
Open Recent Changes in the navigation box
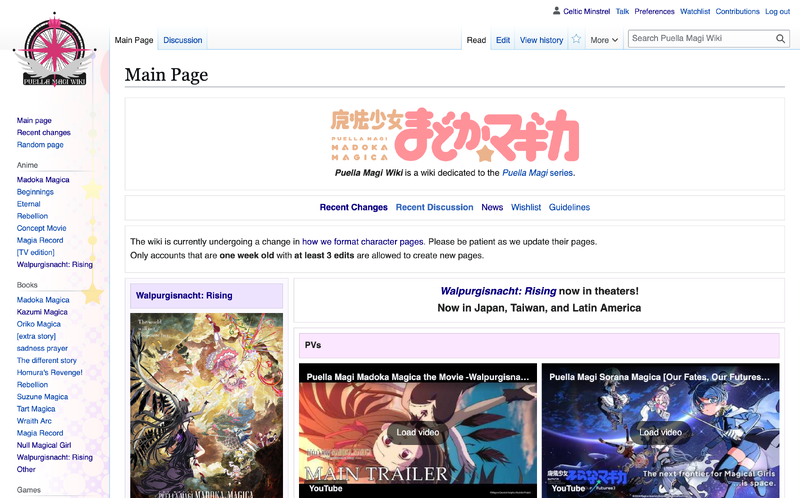coord(354,207)
